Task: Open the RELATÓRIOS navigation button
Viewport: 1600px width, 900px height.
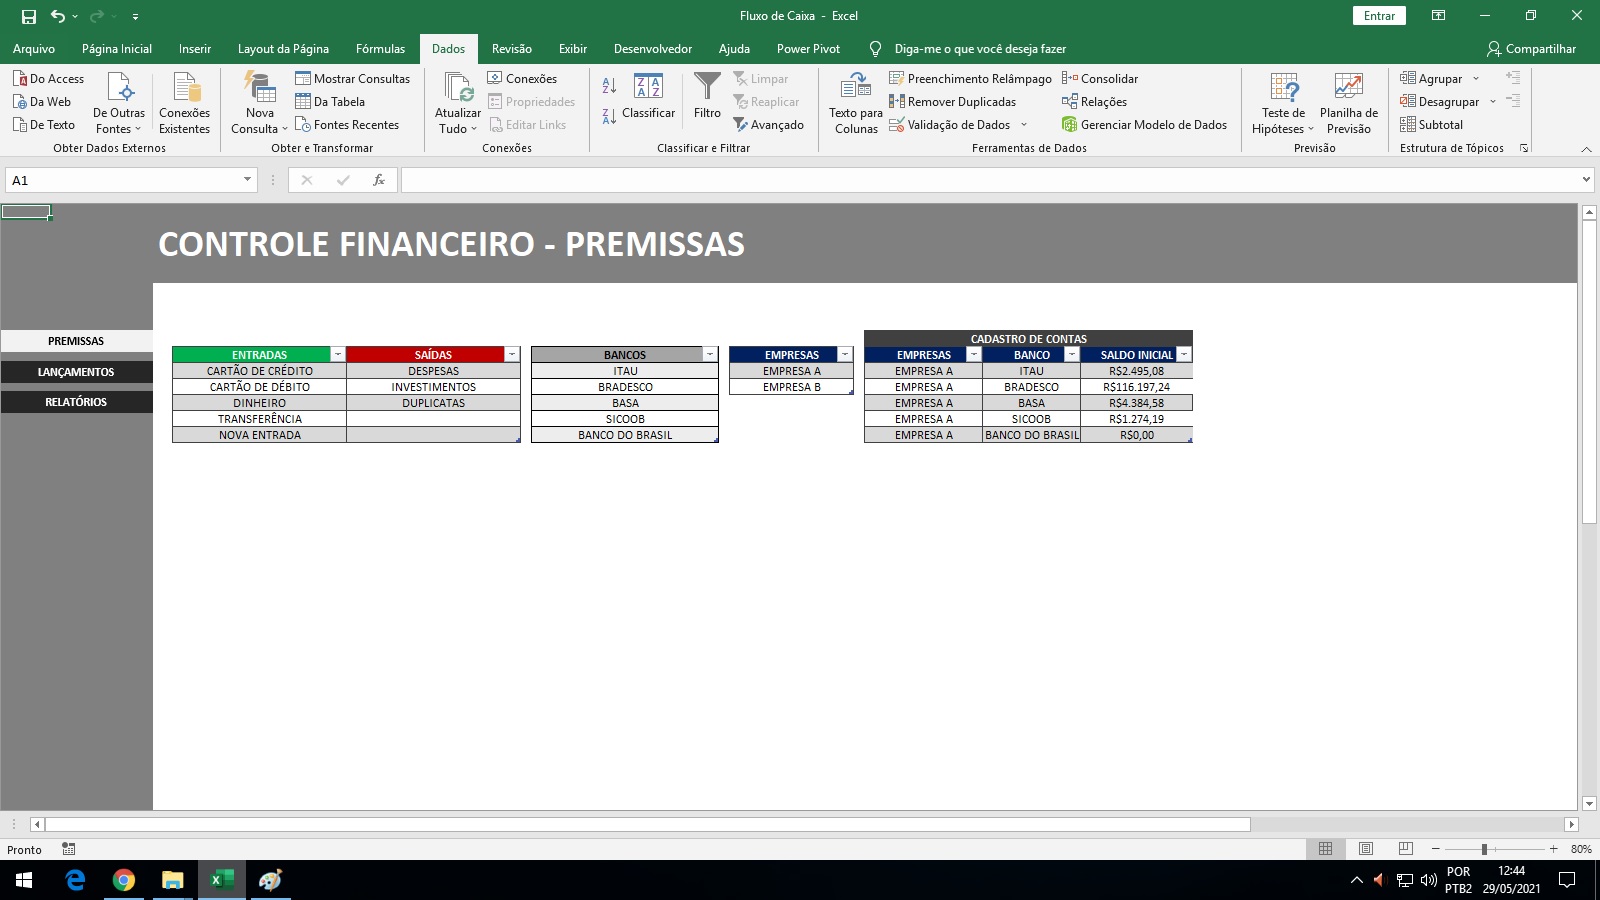Action: 76,402
